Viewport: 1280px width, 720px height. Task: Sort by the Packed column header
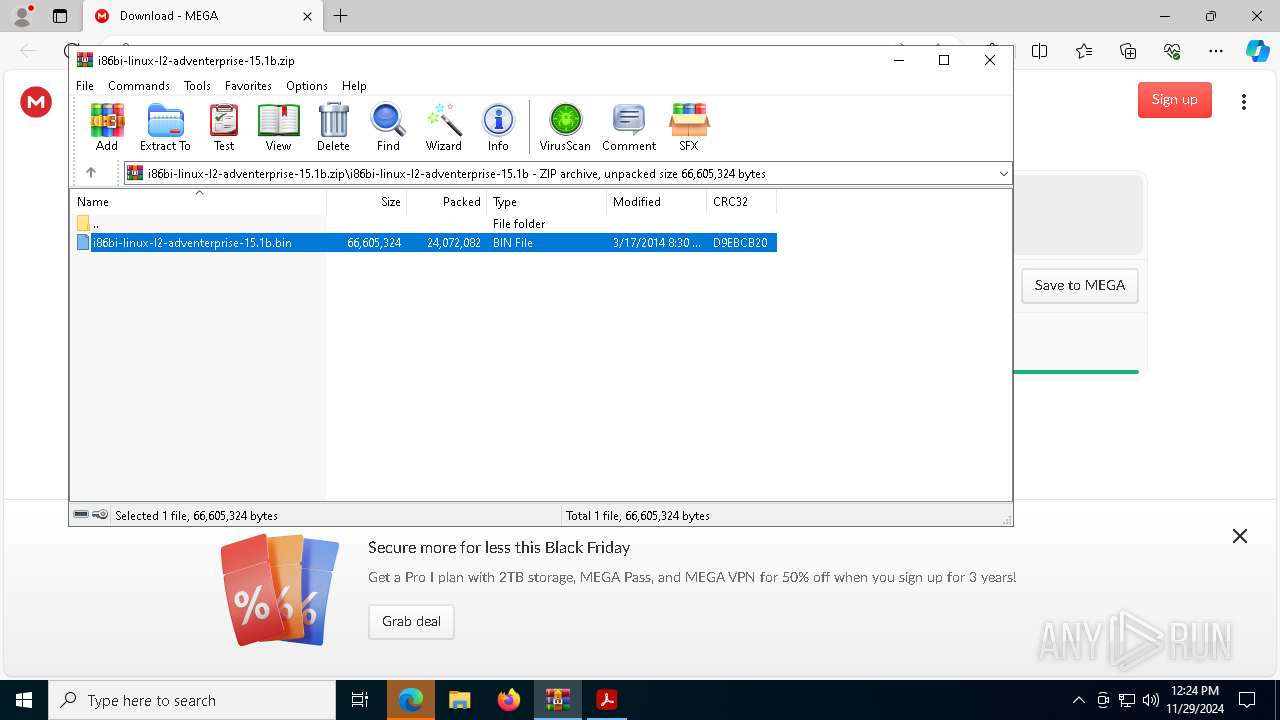click(x=447, y=202)
